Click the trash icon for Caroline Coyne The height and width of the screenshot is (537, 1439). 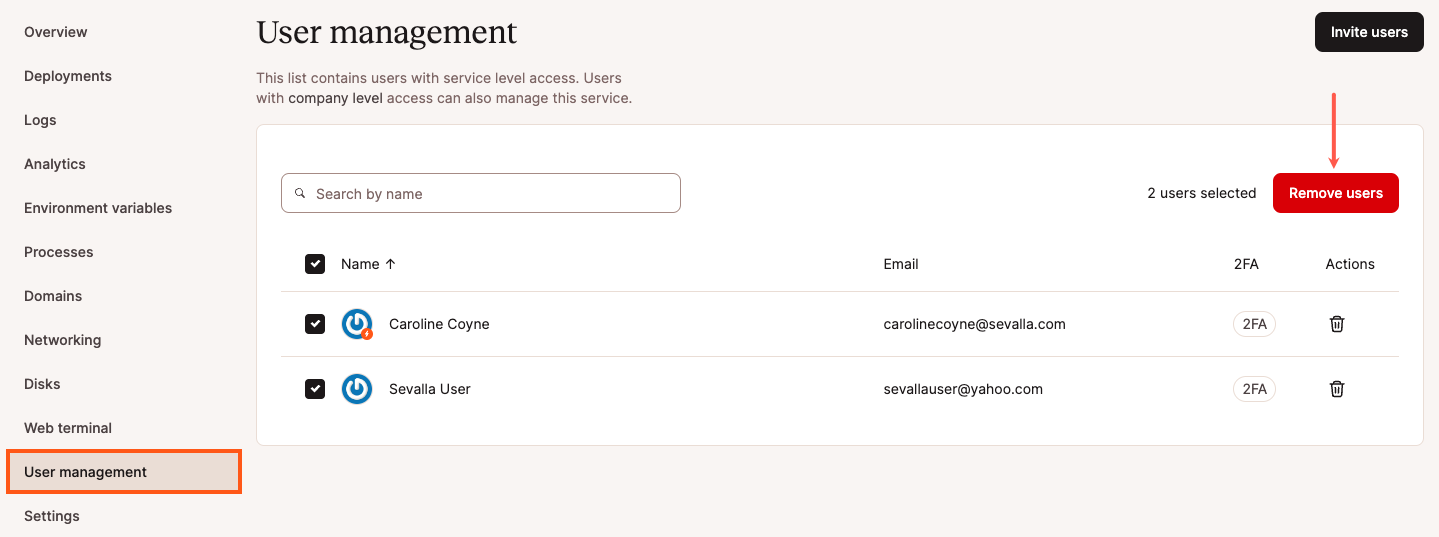point(1337,324)
